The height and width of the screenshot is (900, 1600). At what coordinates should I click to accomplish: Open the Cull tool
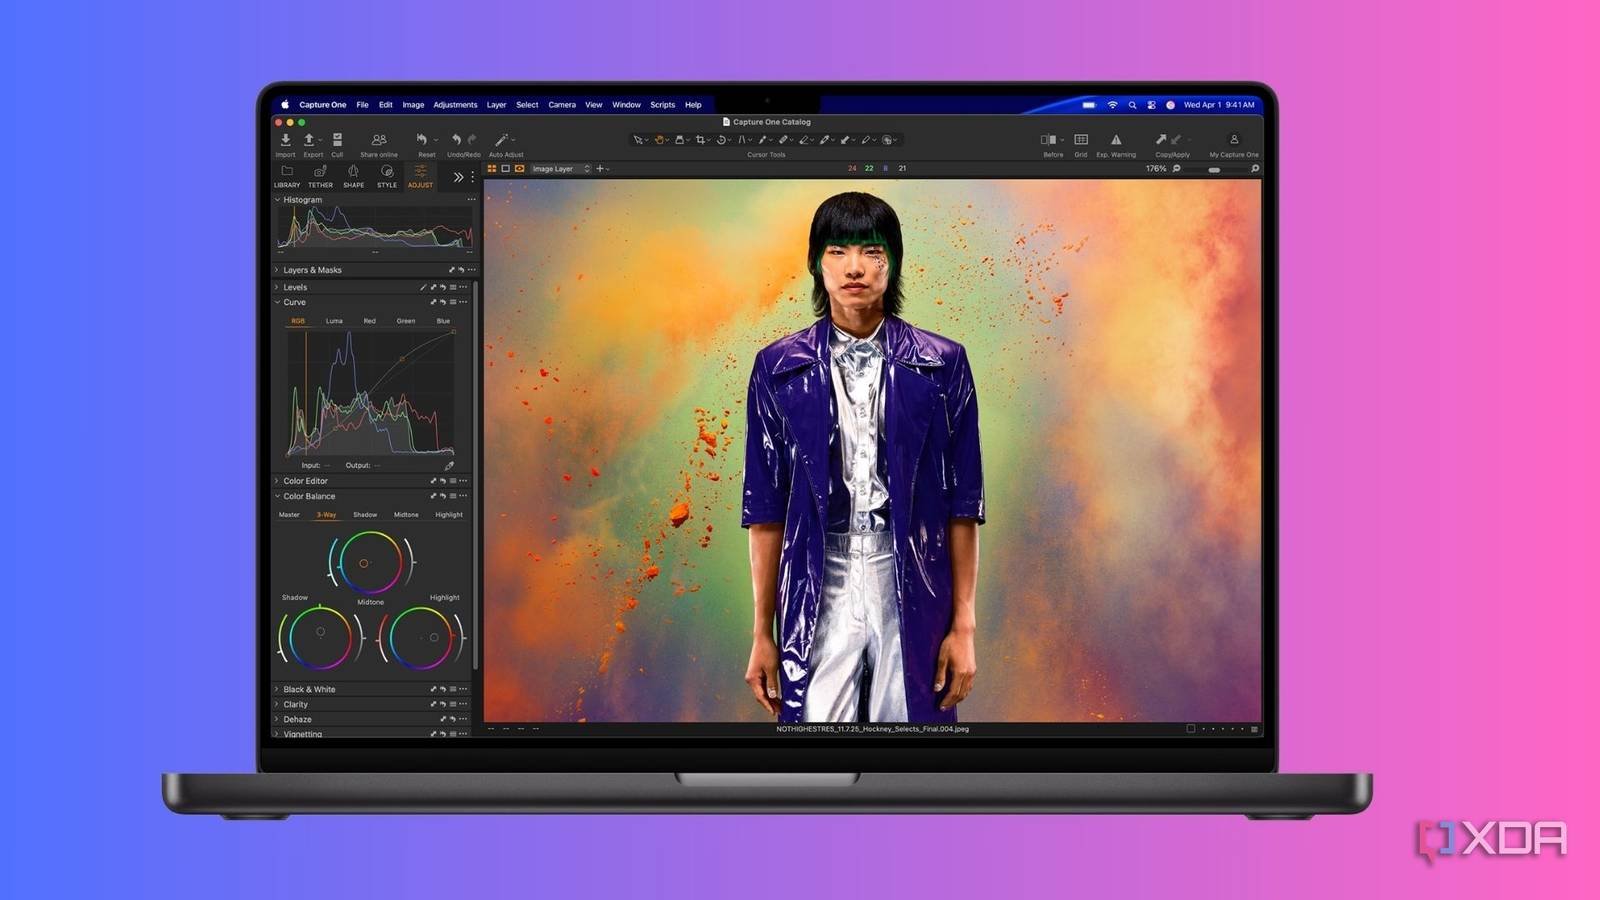337,141
